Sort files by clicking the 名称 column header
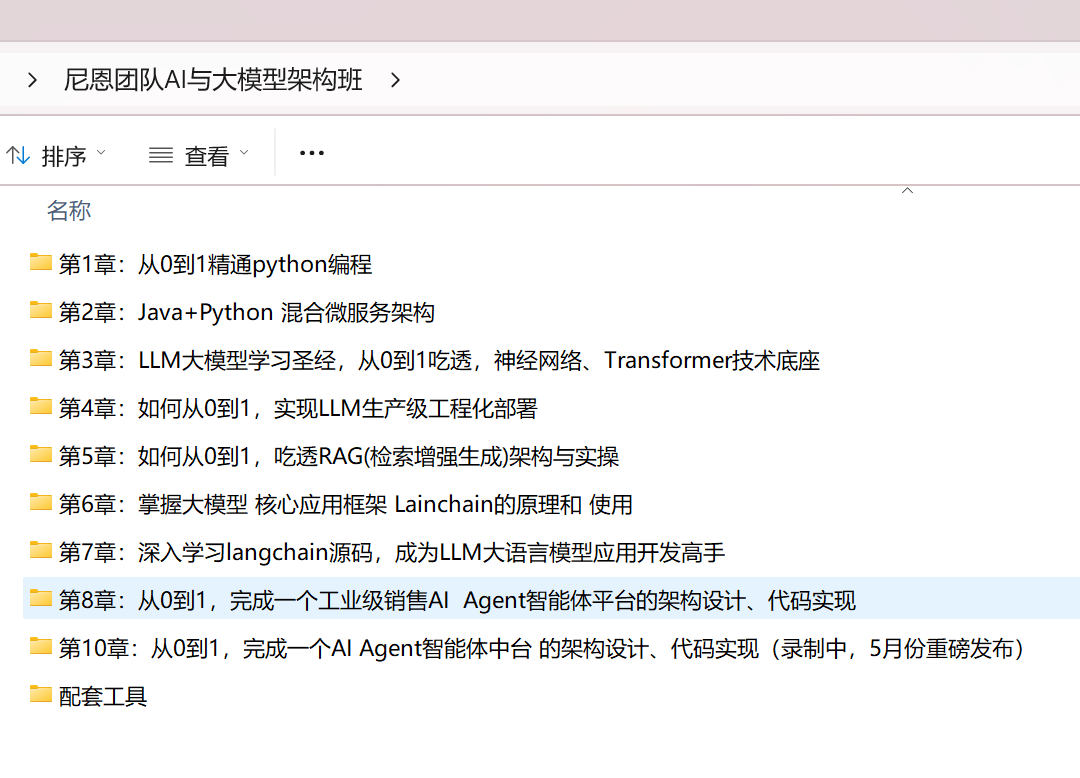This screenshot has width=1080, height=778. (68, 210)
